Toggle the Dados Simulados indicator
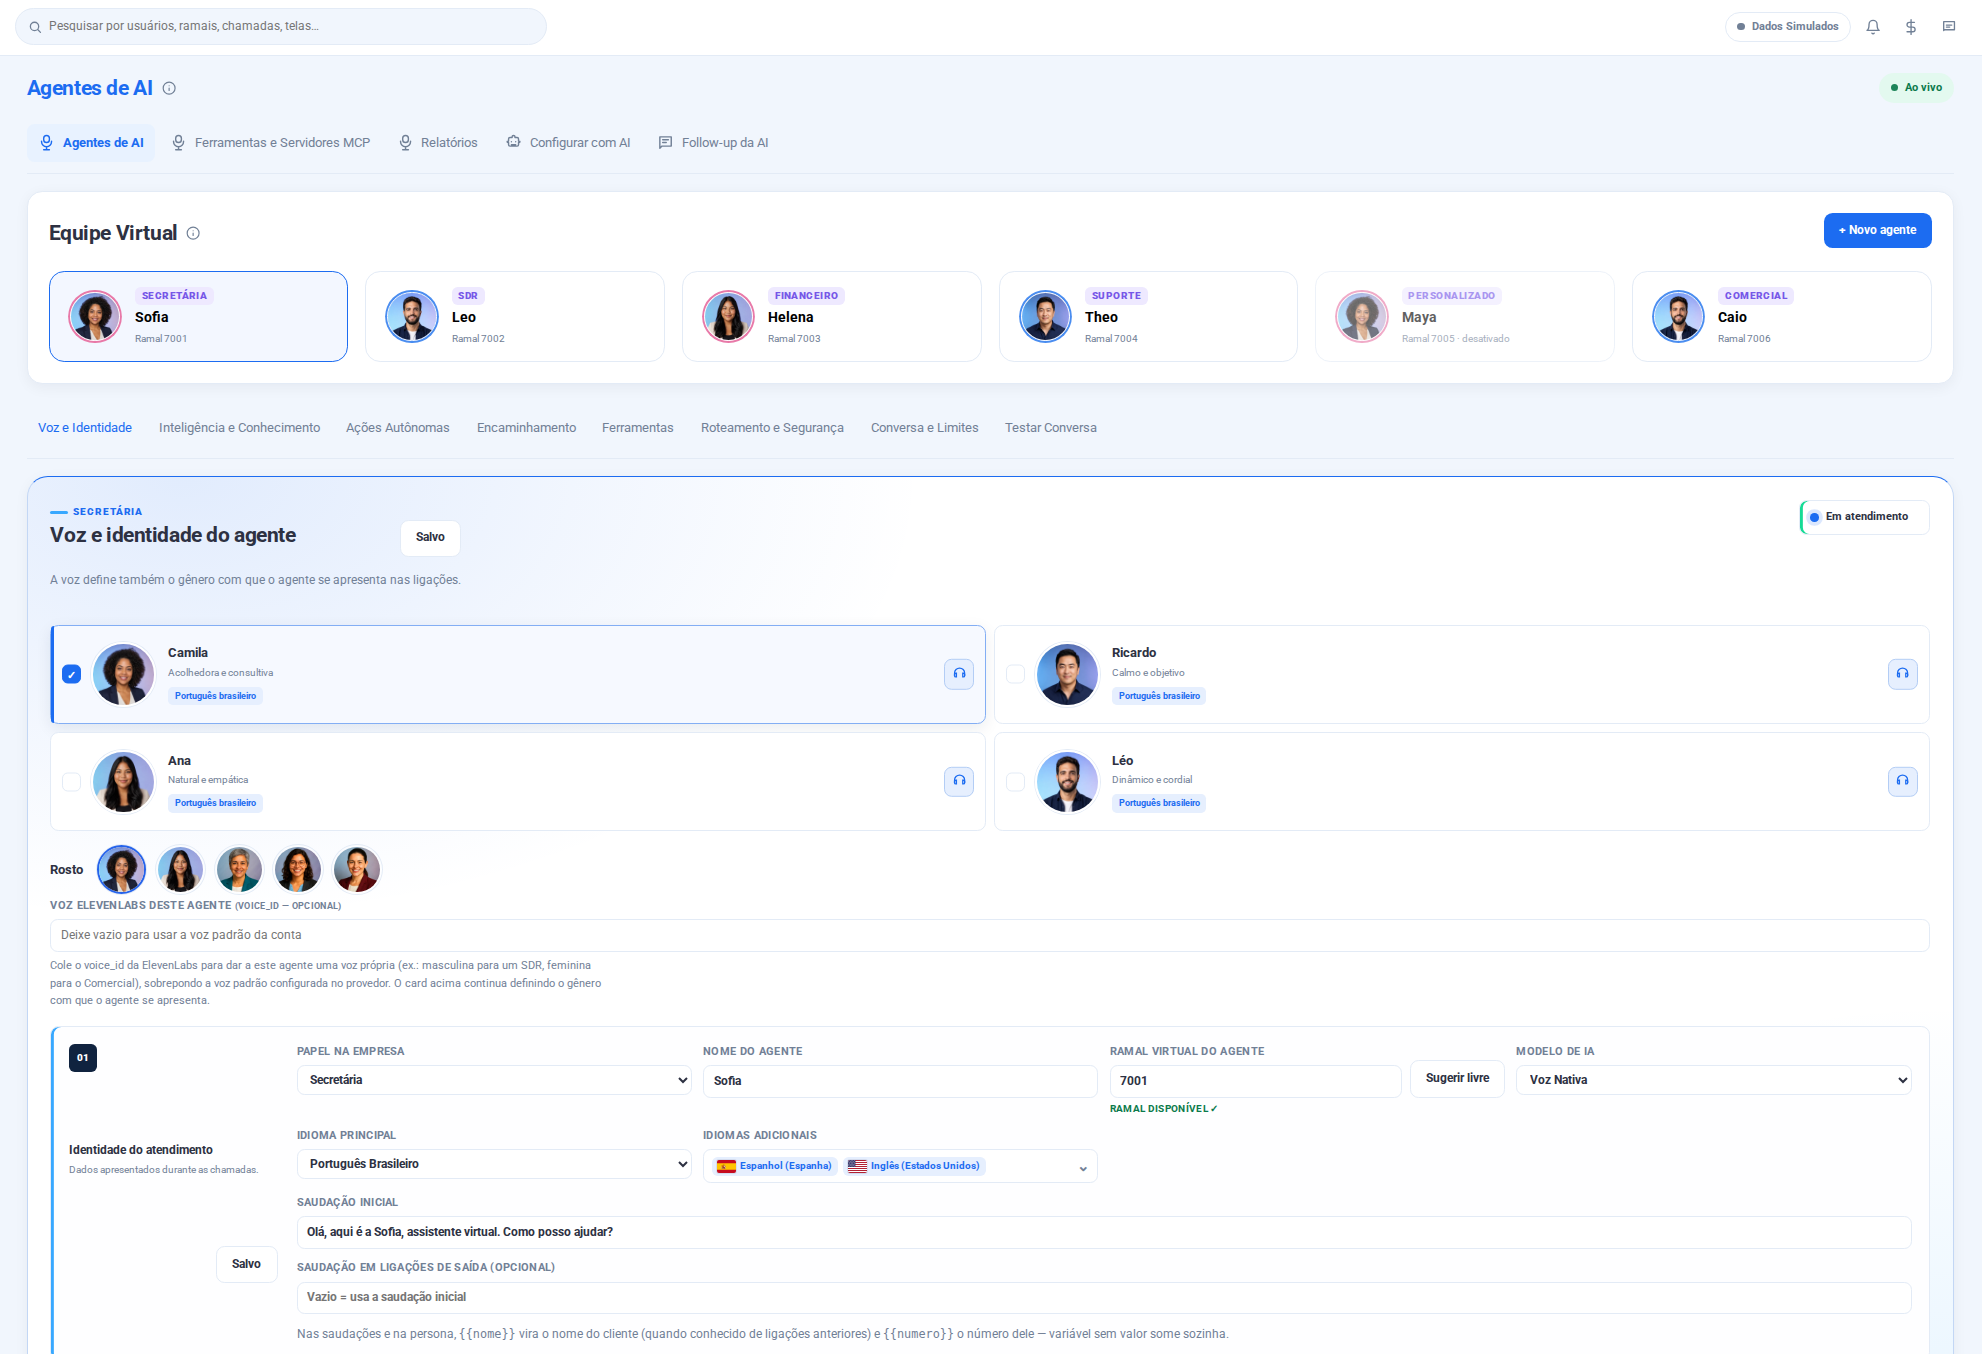 coord(1788,27)
